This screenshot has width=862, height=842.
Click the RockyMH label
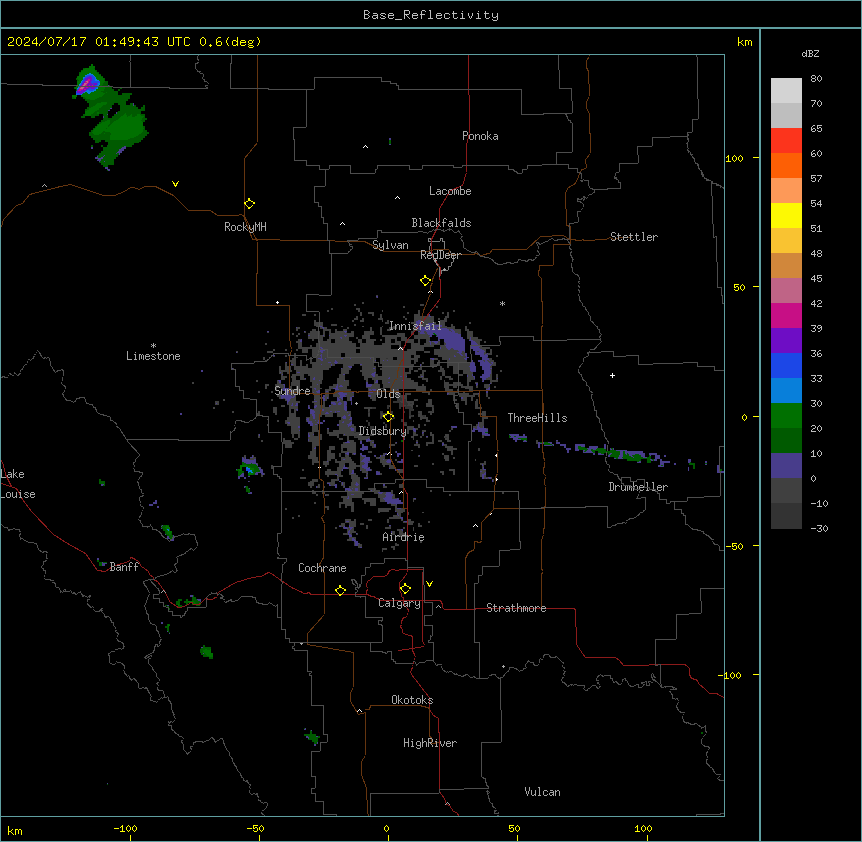pyautogui.click(x=245, y=226)
